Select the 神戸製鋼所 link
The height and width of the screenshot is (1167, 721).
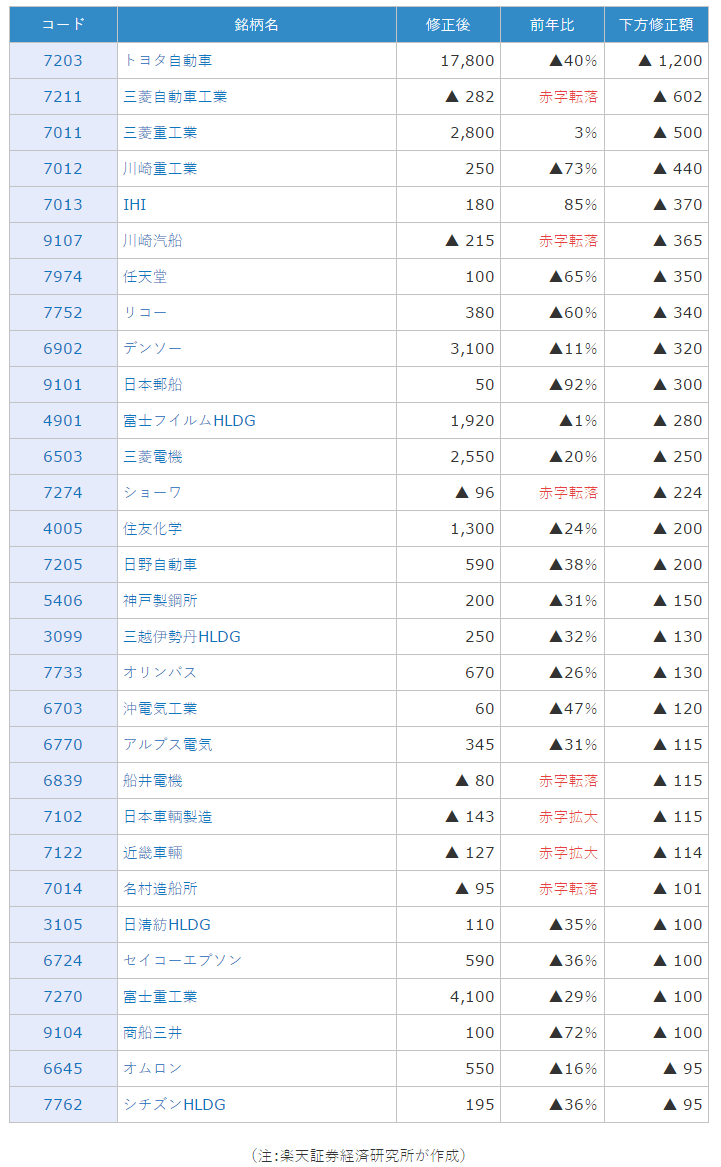[x=160, y=601]
